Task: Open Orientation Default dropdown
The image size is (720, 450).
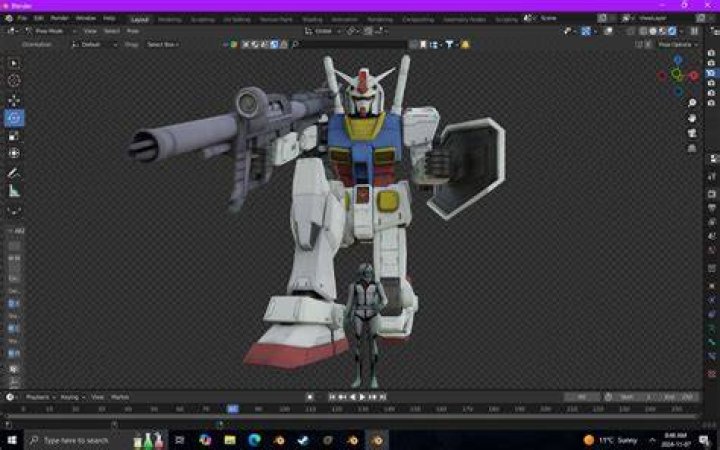Action: pyautogui.click(x=94, y=45)
